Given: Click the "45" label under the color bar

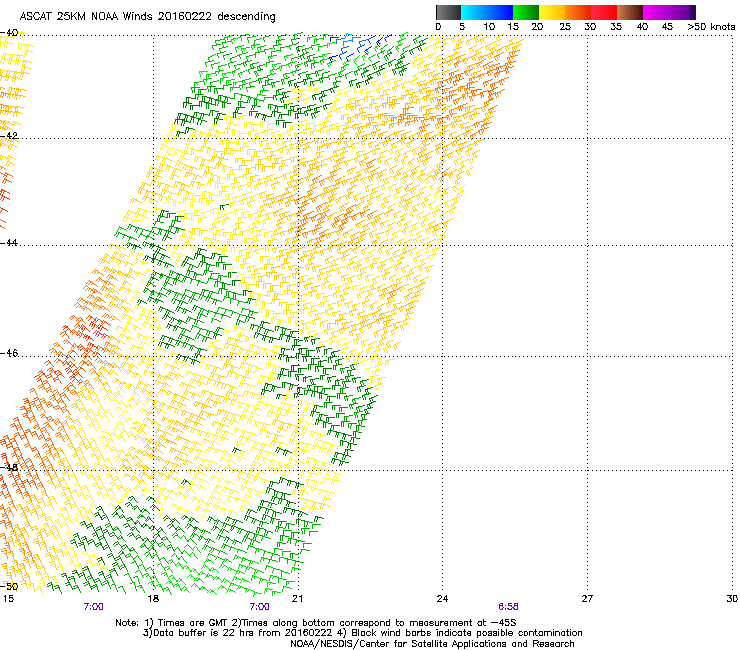Looking at the screenshot, I should pos(667,27).
